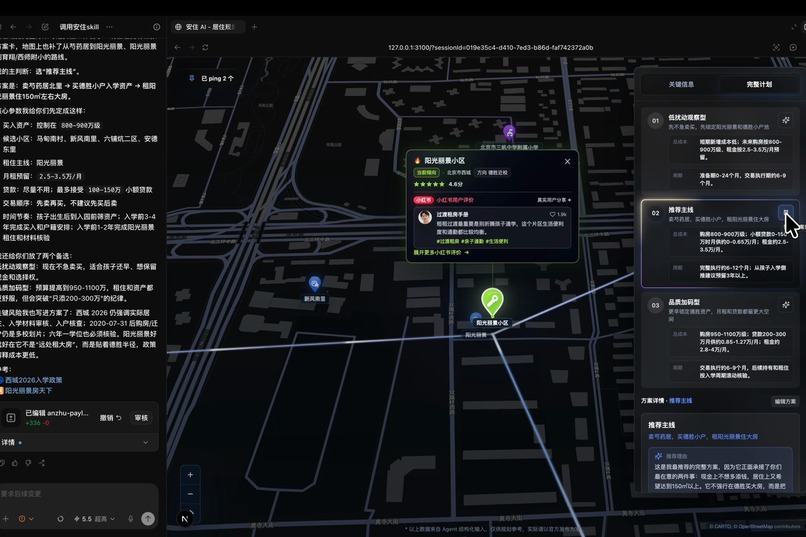
Task: Click the new-chat compose icon in the chat header
Action: click(x=45, y=27)
